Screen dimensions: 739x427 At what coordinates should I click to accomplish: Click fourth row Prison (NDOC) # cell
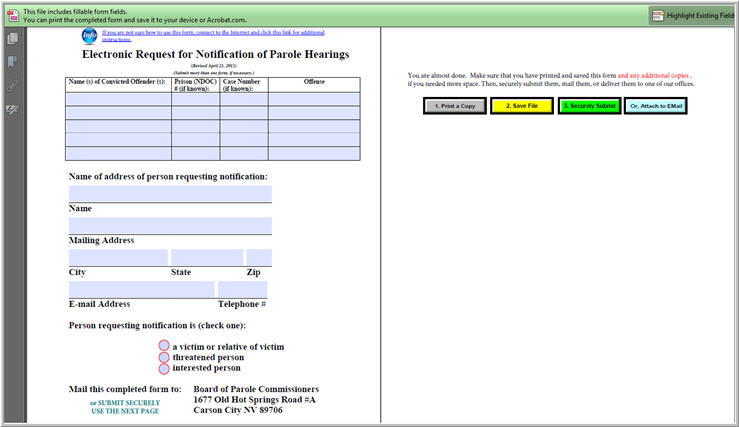tap(196, 140)
